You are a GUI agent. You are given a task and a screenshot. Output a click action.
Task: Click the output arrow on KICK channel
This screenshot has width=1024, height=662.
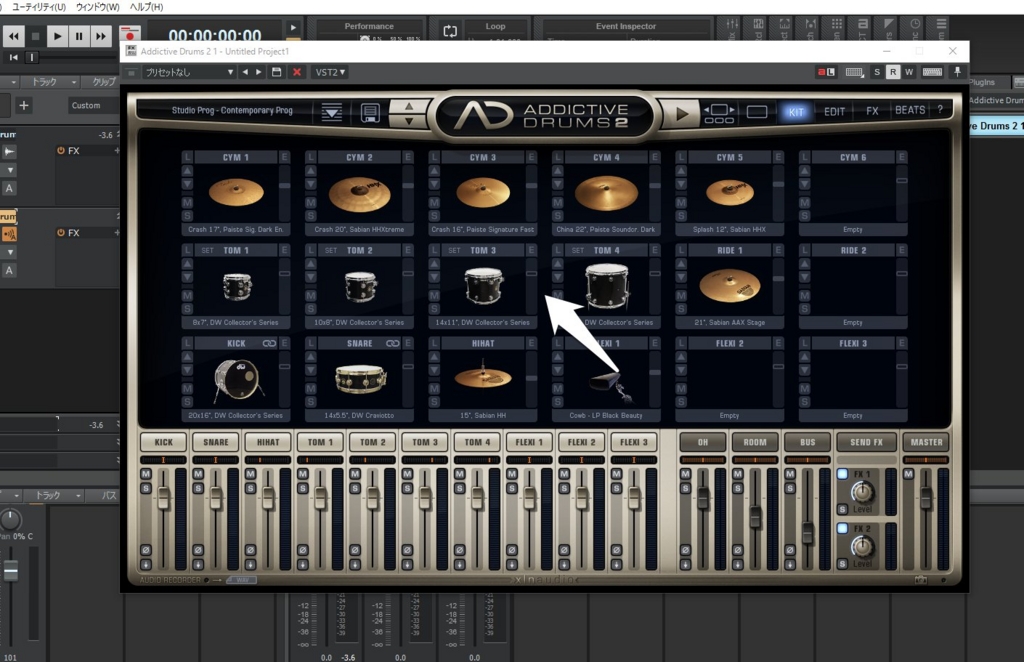click(146, 564)
